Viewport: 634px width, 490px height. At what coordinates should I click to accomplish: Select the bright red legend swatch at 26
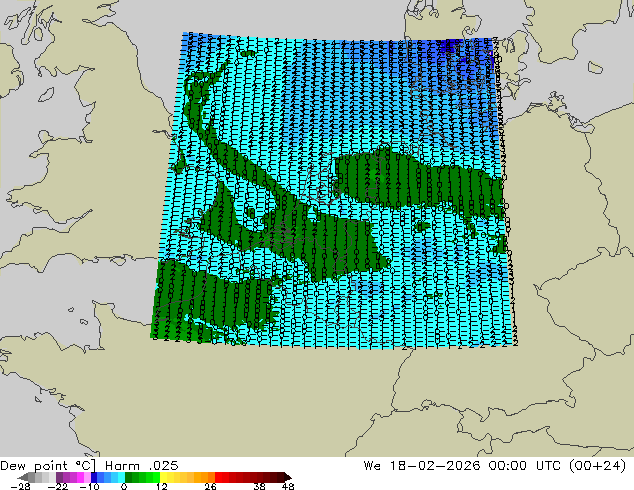point(218,477)
